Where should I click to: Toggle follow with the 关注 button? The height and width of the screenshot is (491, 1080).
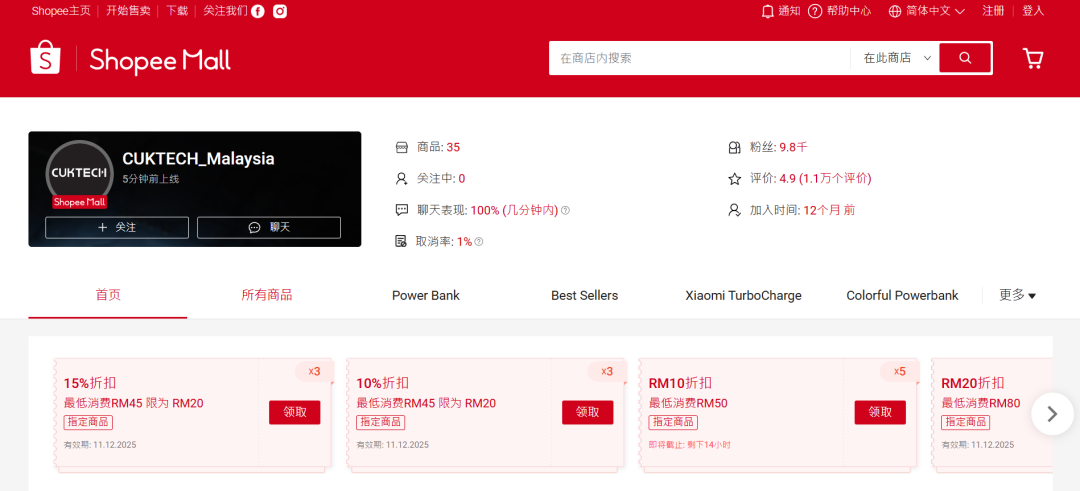pyautogui.click(x=117, y=227)
